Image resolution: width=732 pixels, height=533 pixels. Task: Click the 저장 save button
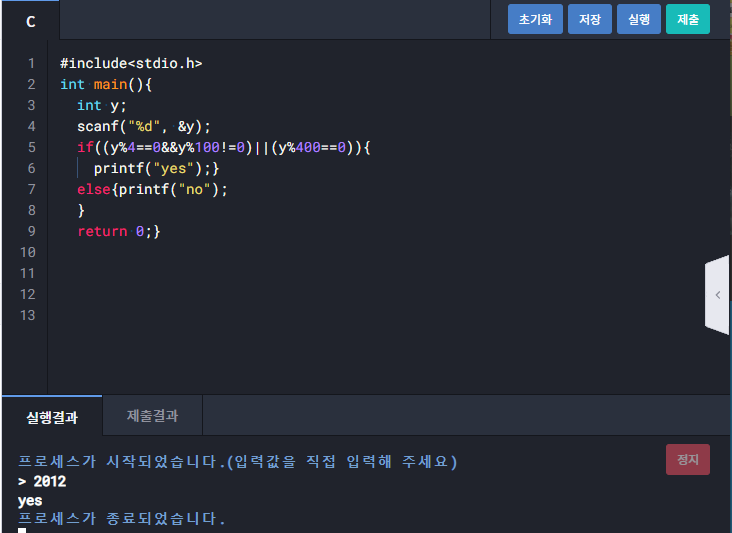tap(590, 19)
